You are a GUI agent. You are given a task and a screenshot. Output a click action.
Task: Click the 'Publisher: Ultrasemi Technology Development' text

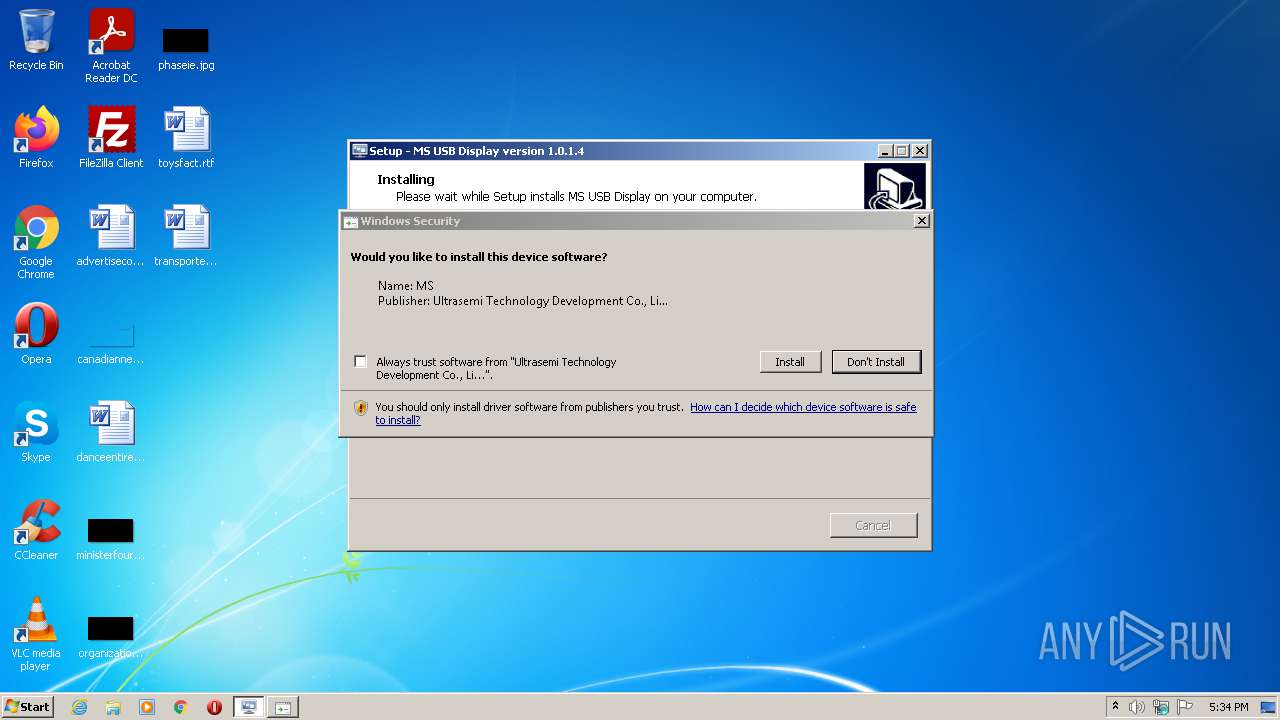(x=523, y=300)
